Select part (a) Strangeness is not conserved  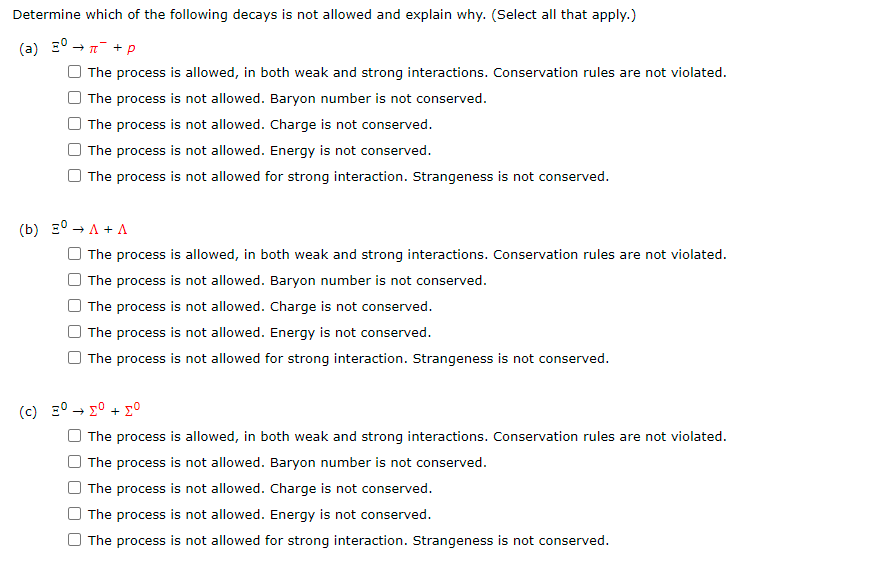pos(74,176)
